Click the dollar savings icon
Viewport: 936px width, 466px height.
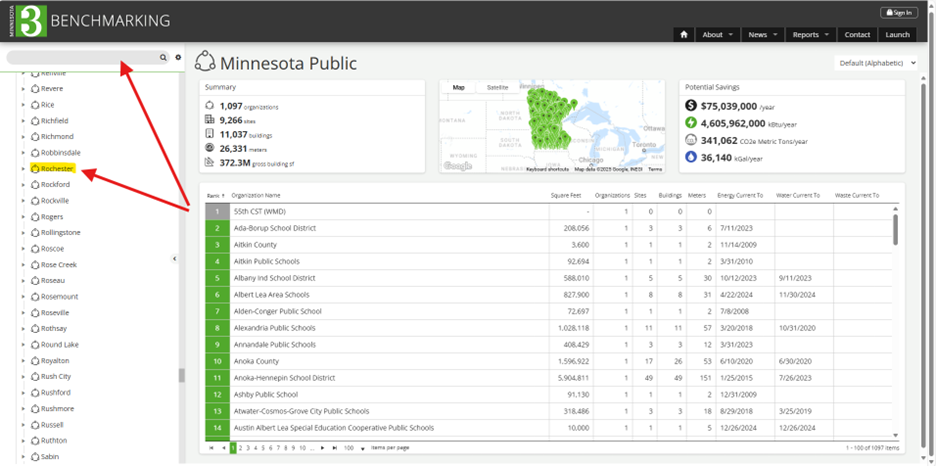691,105
